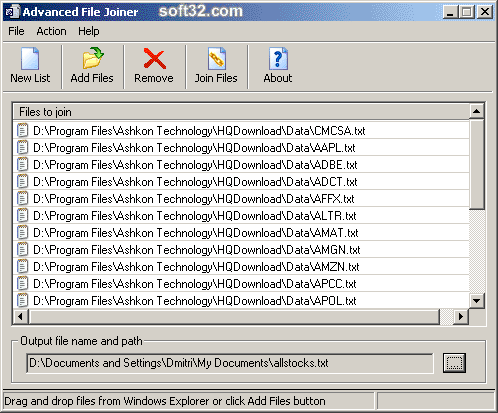Minimize the Advanced File Joiner window

point(451,12)
